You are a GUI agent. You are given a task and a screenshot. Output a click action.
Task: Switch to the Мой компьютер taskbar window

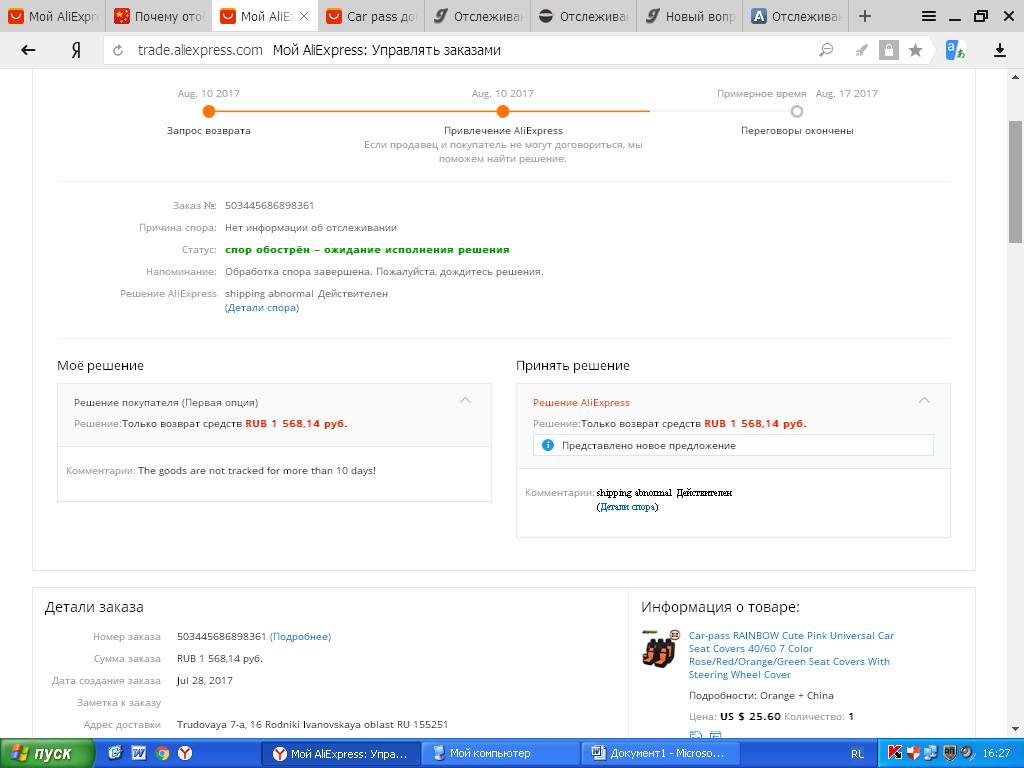tap(500, 754)
